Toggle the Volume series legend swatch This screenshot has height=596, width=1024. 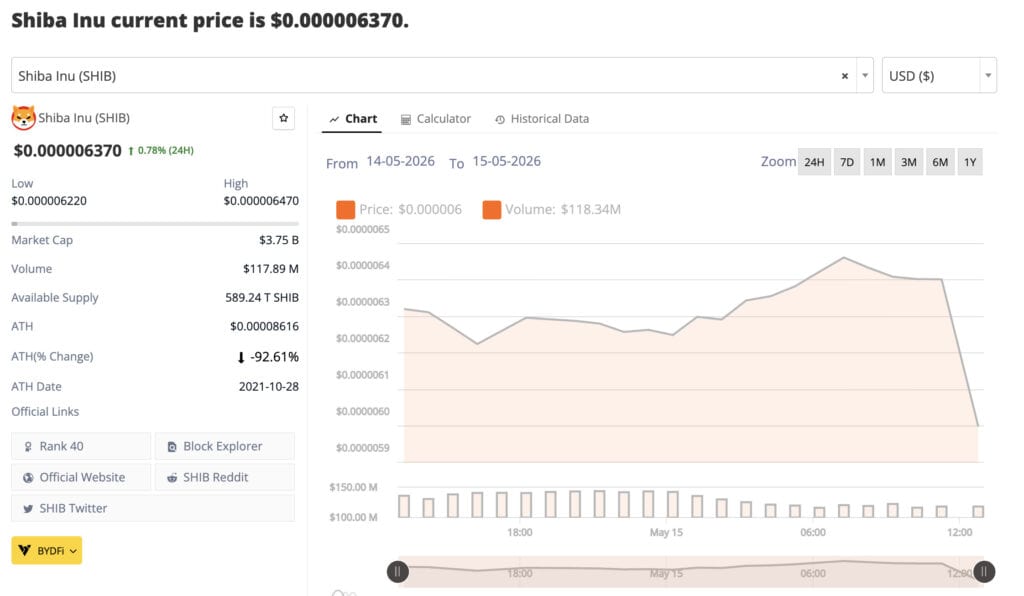492,210
